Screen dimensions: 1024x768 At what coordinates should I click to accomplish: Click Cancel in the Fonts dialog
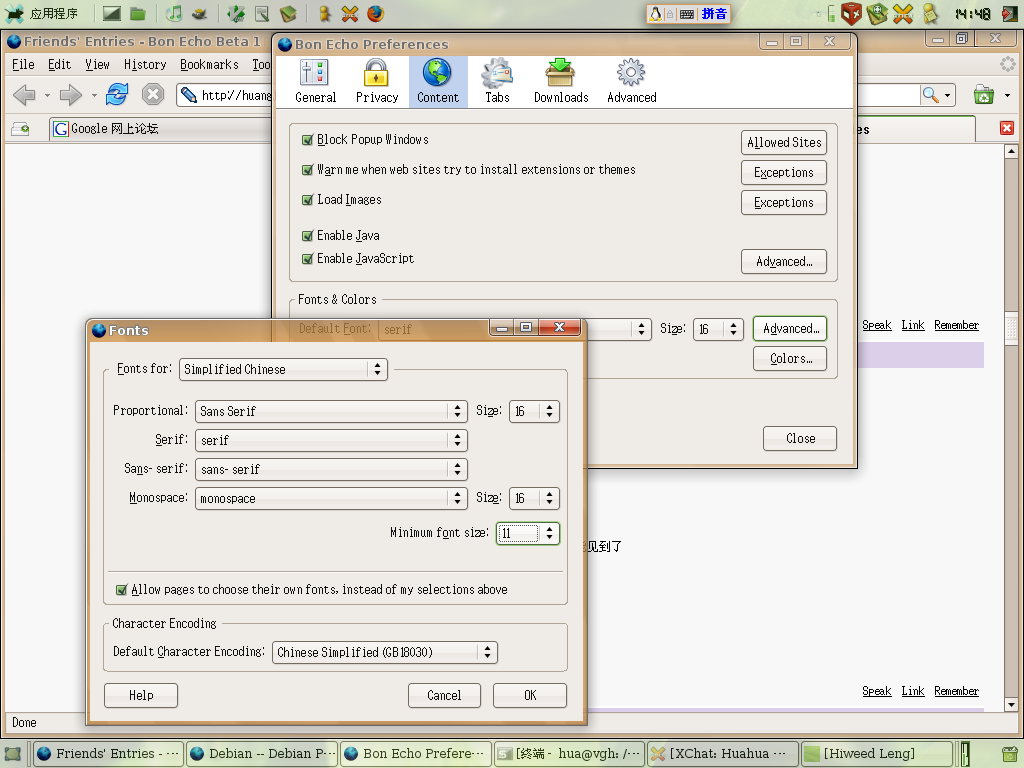coord(444,696)
